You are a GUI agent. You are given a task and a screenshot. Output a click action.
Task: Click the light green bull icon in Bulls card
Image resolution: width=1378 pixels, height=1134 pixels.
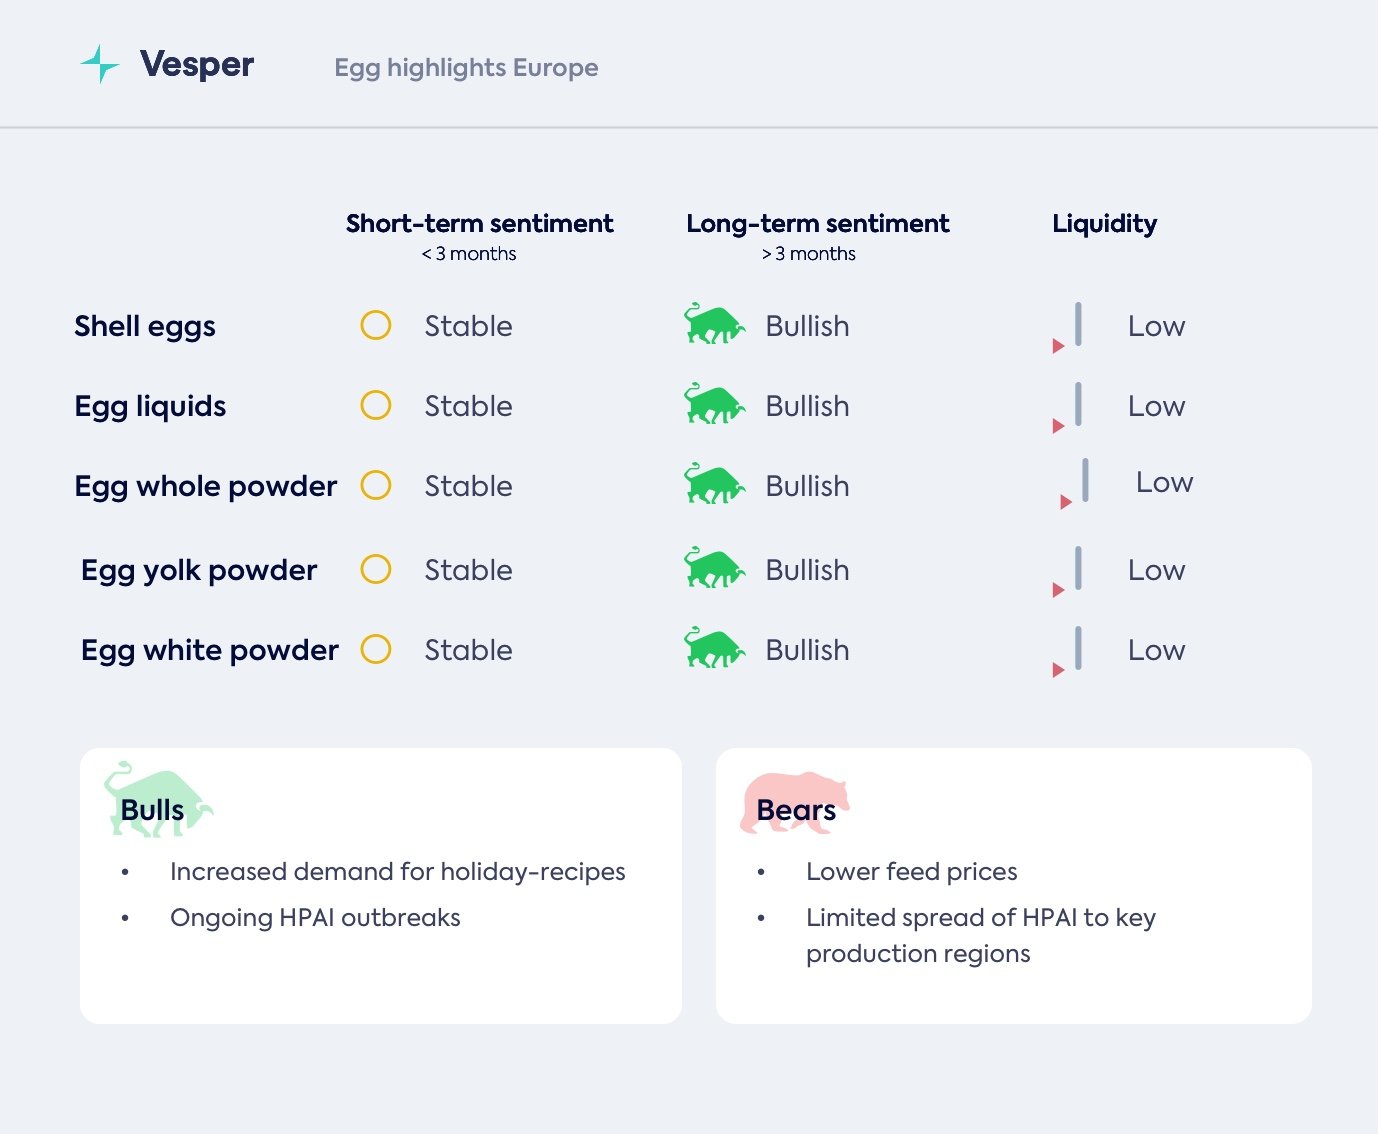(157, 799)
